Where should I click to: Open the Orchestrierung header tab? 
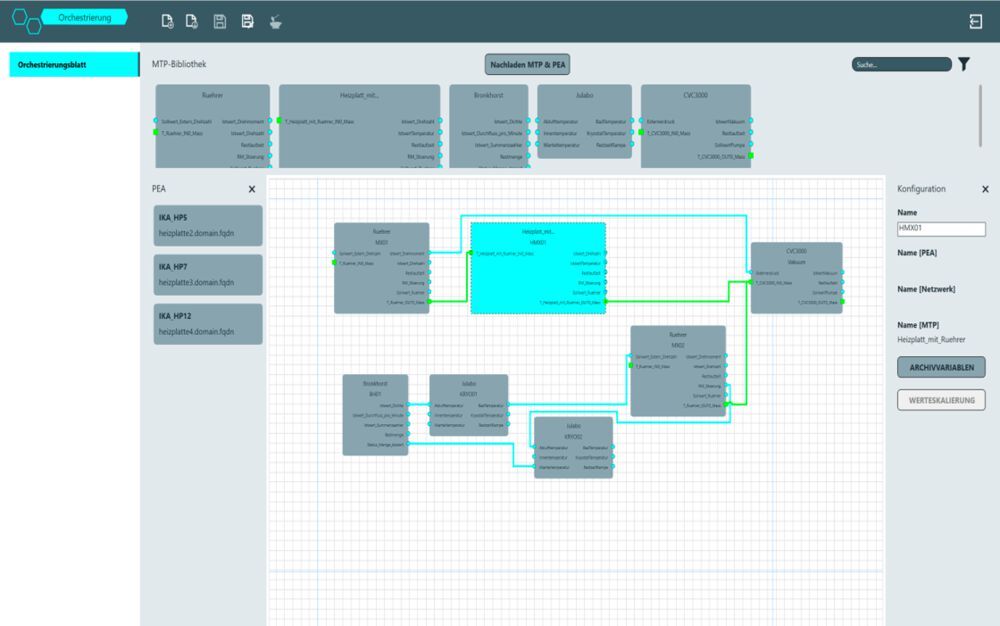(85, 17)
